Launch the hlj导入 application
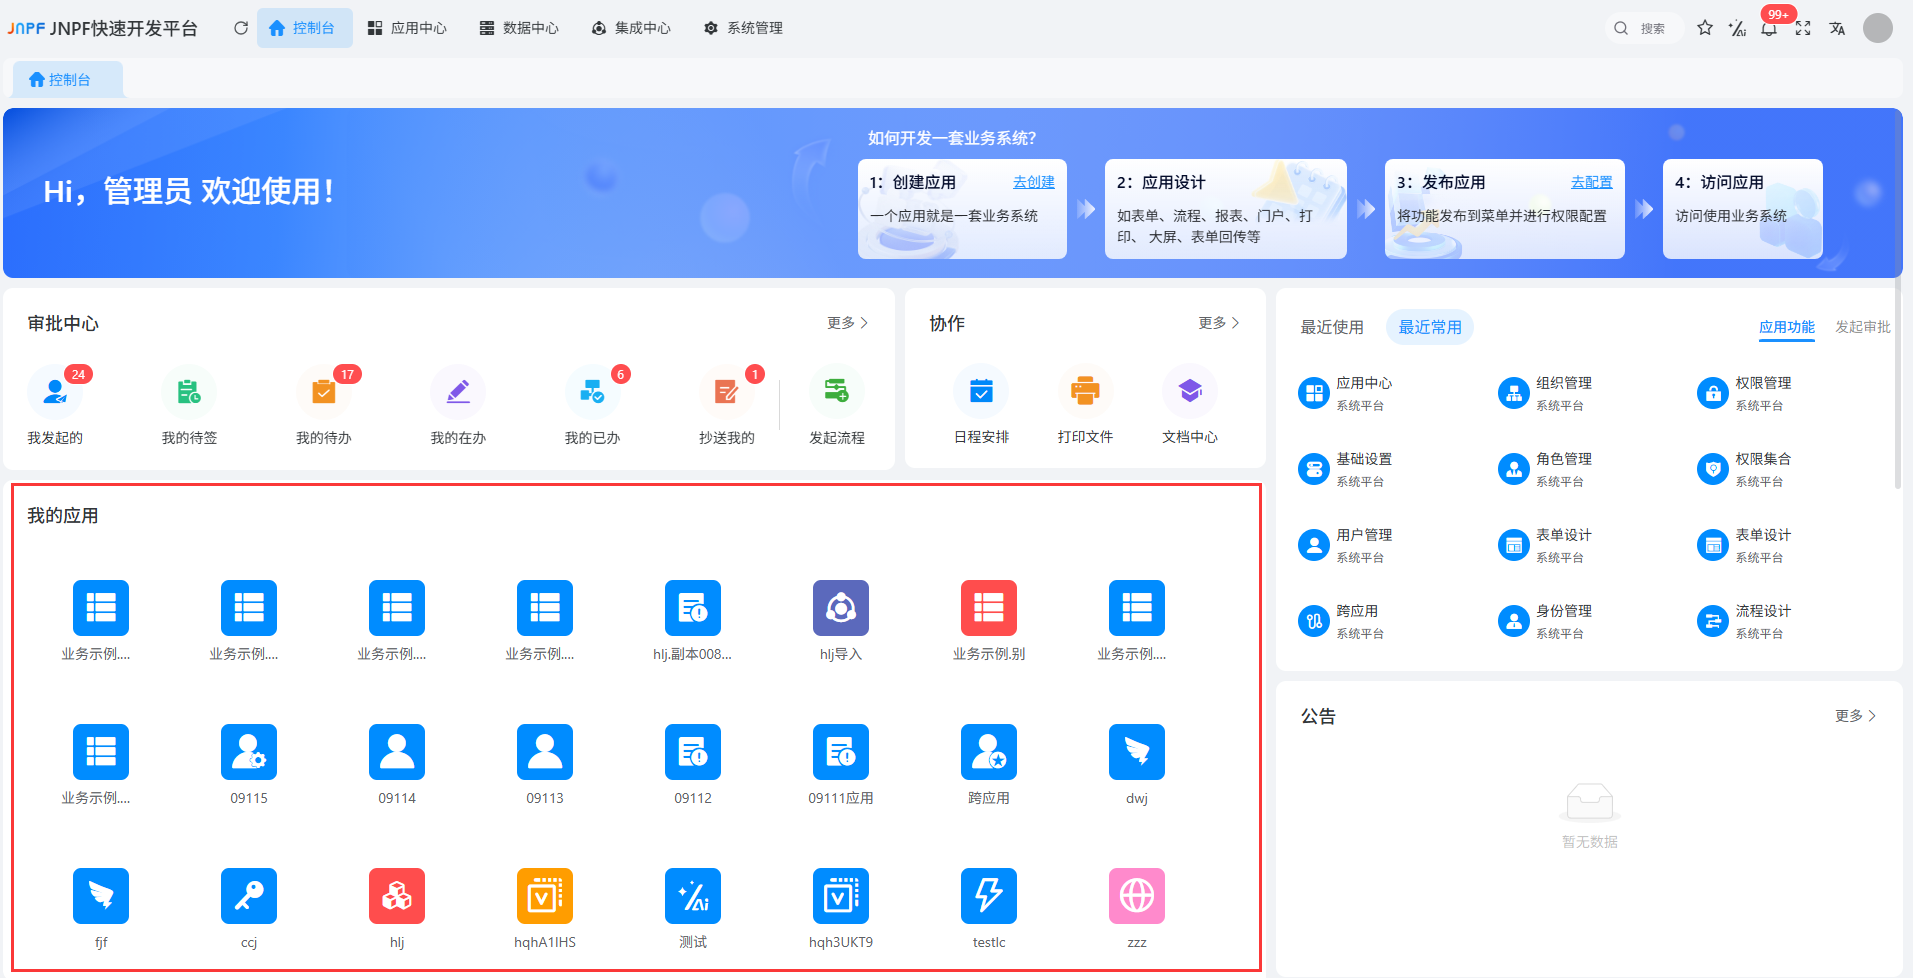Image resolution: width=1913 pixels, height=978 pixels. pos(840,608)
